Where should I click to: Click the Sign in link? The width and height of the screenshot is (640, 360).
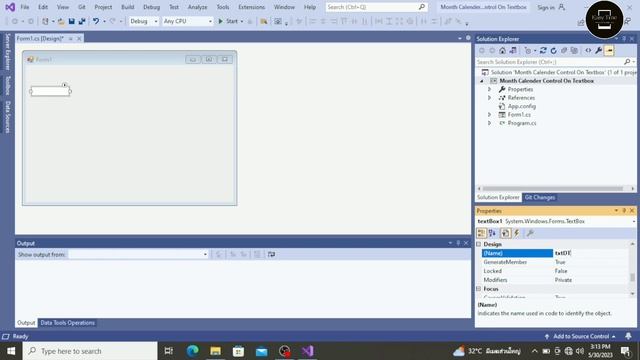[546, 7]
